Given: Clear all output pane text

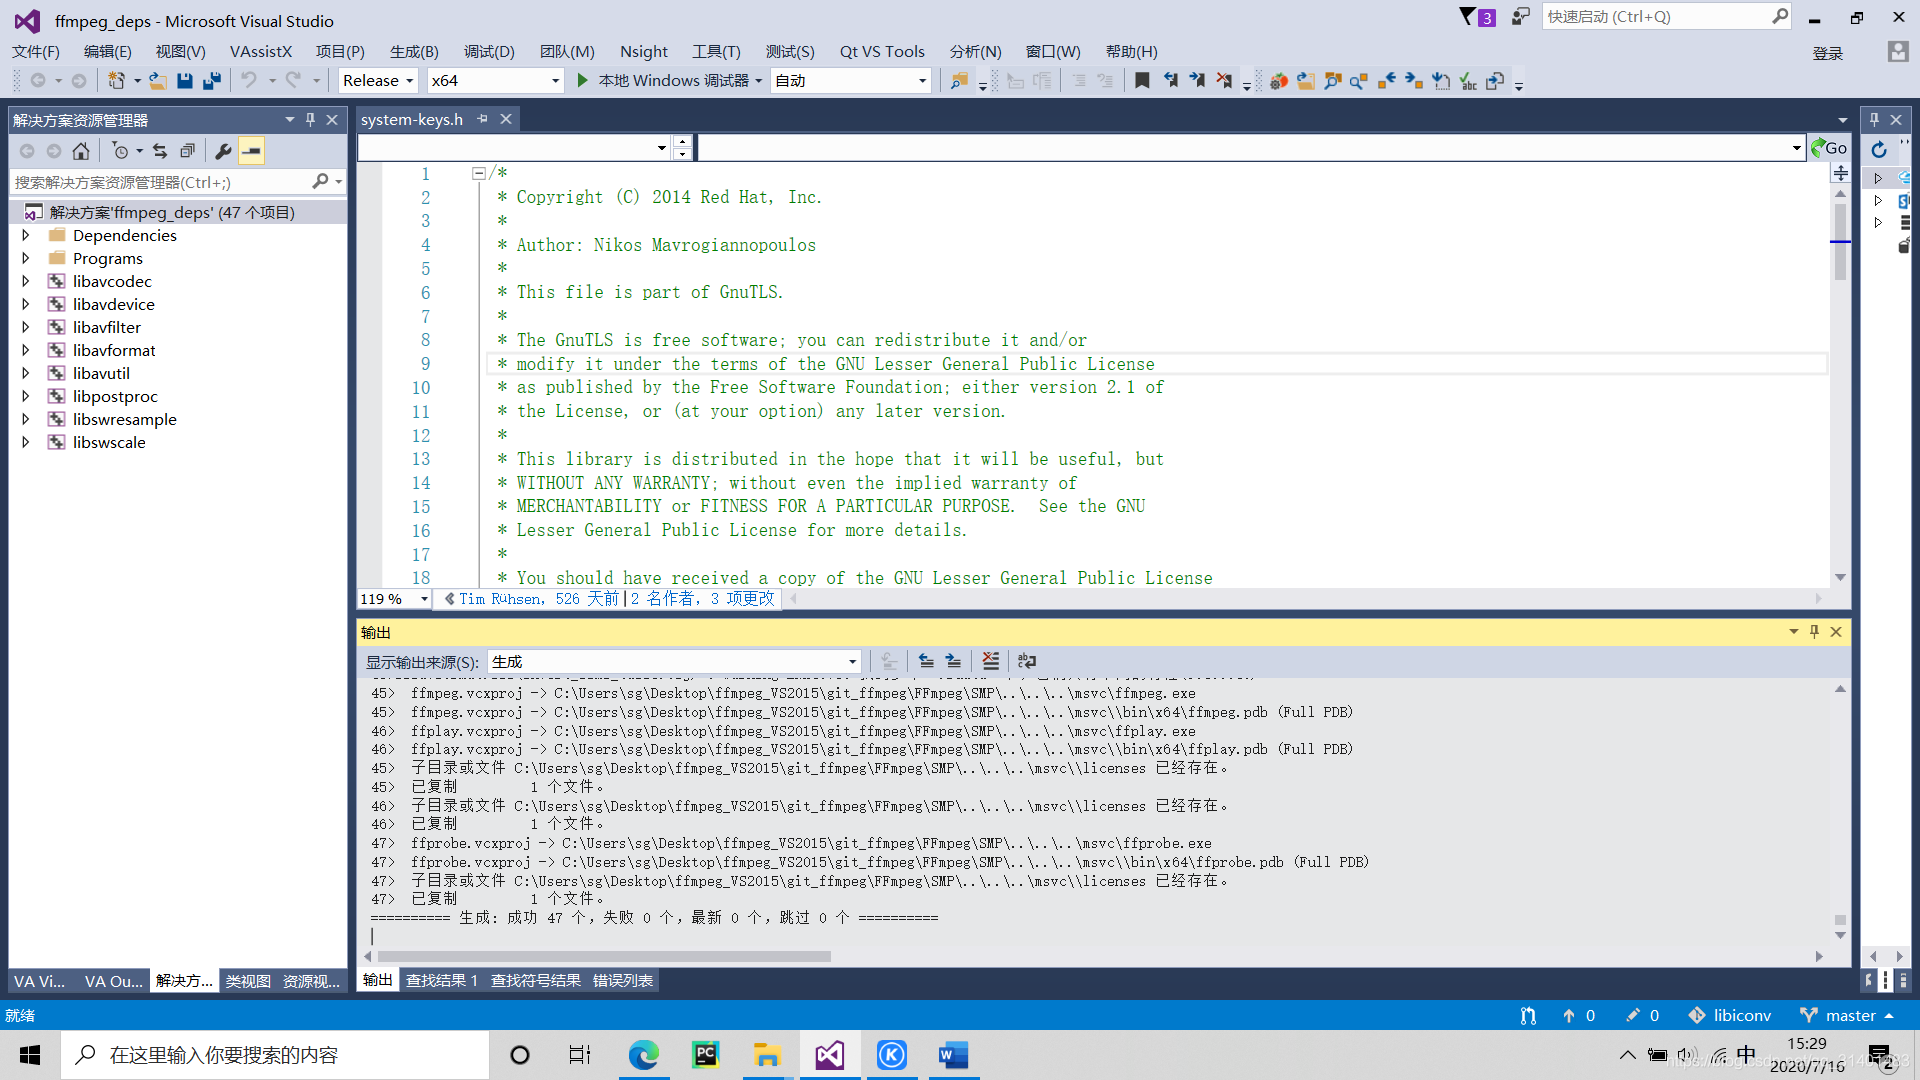Looking at the screenshot, I should [990, 661].
